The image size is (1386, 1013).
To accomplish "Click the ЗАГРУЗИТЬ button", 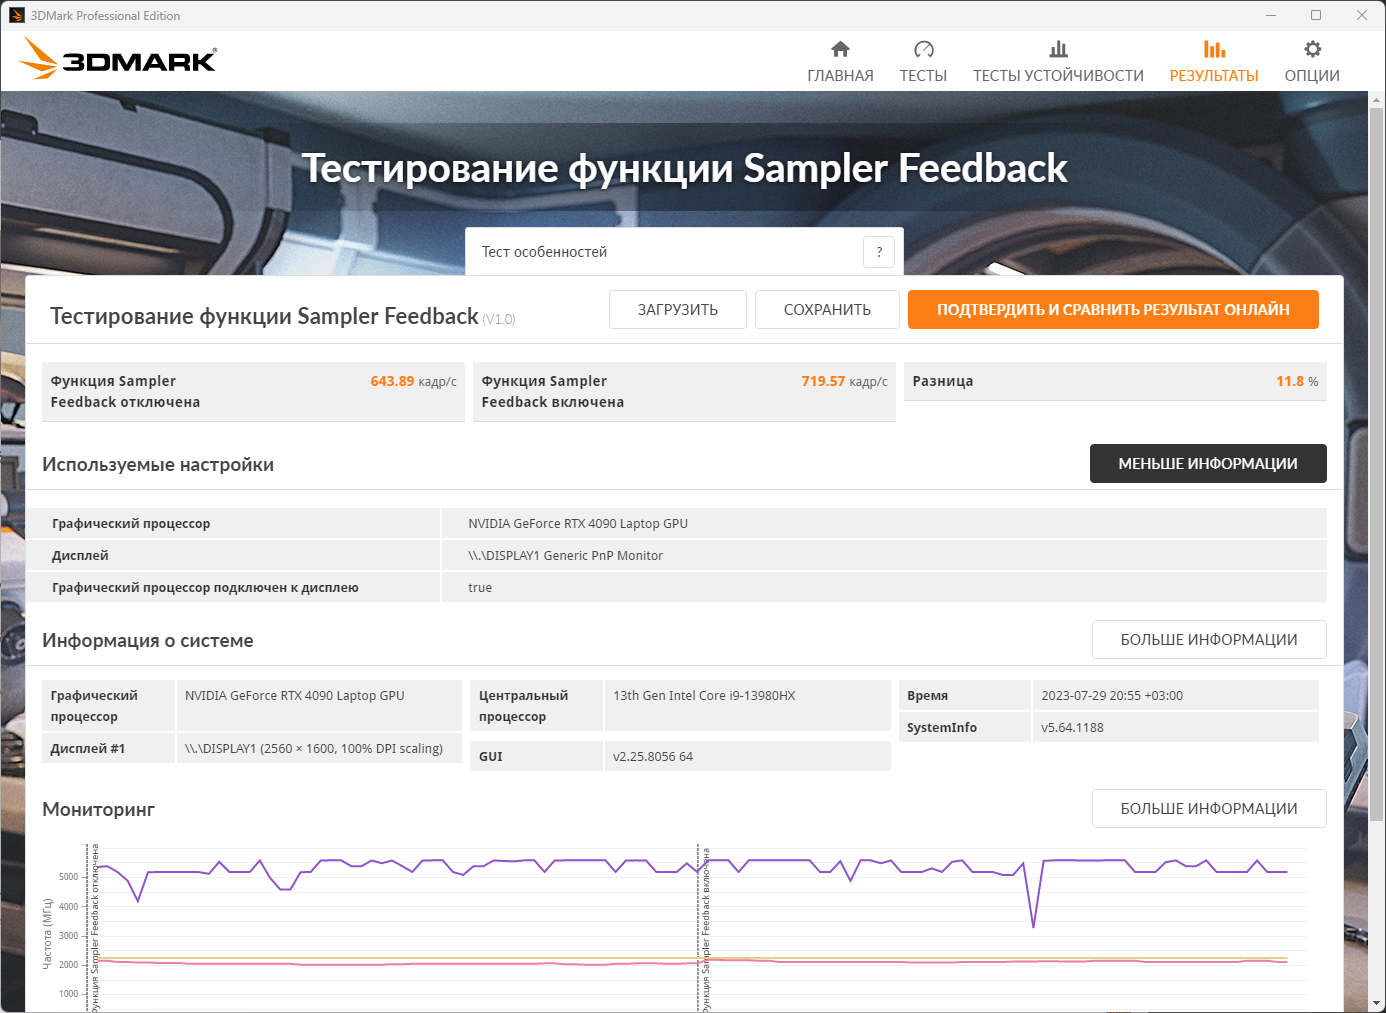I will (x=678, y=310).
